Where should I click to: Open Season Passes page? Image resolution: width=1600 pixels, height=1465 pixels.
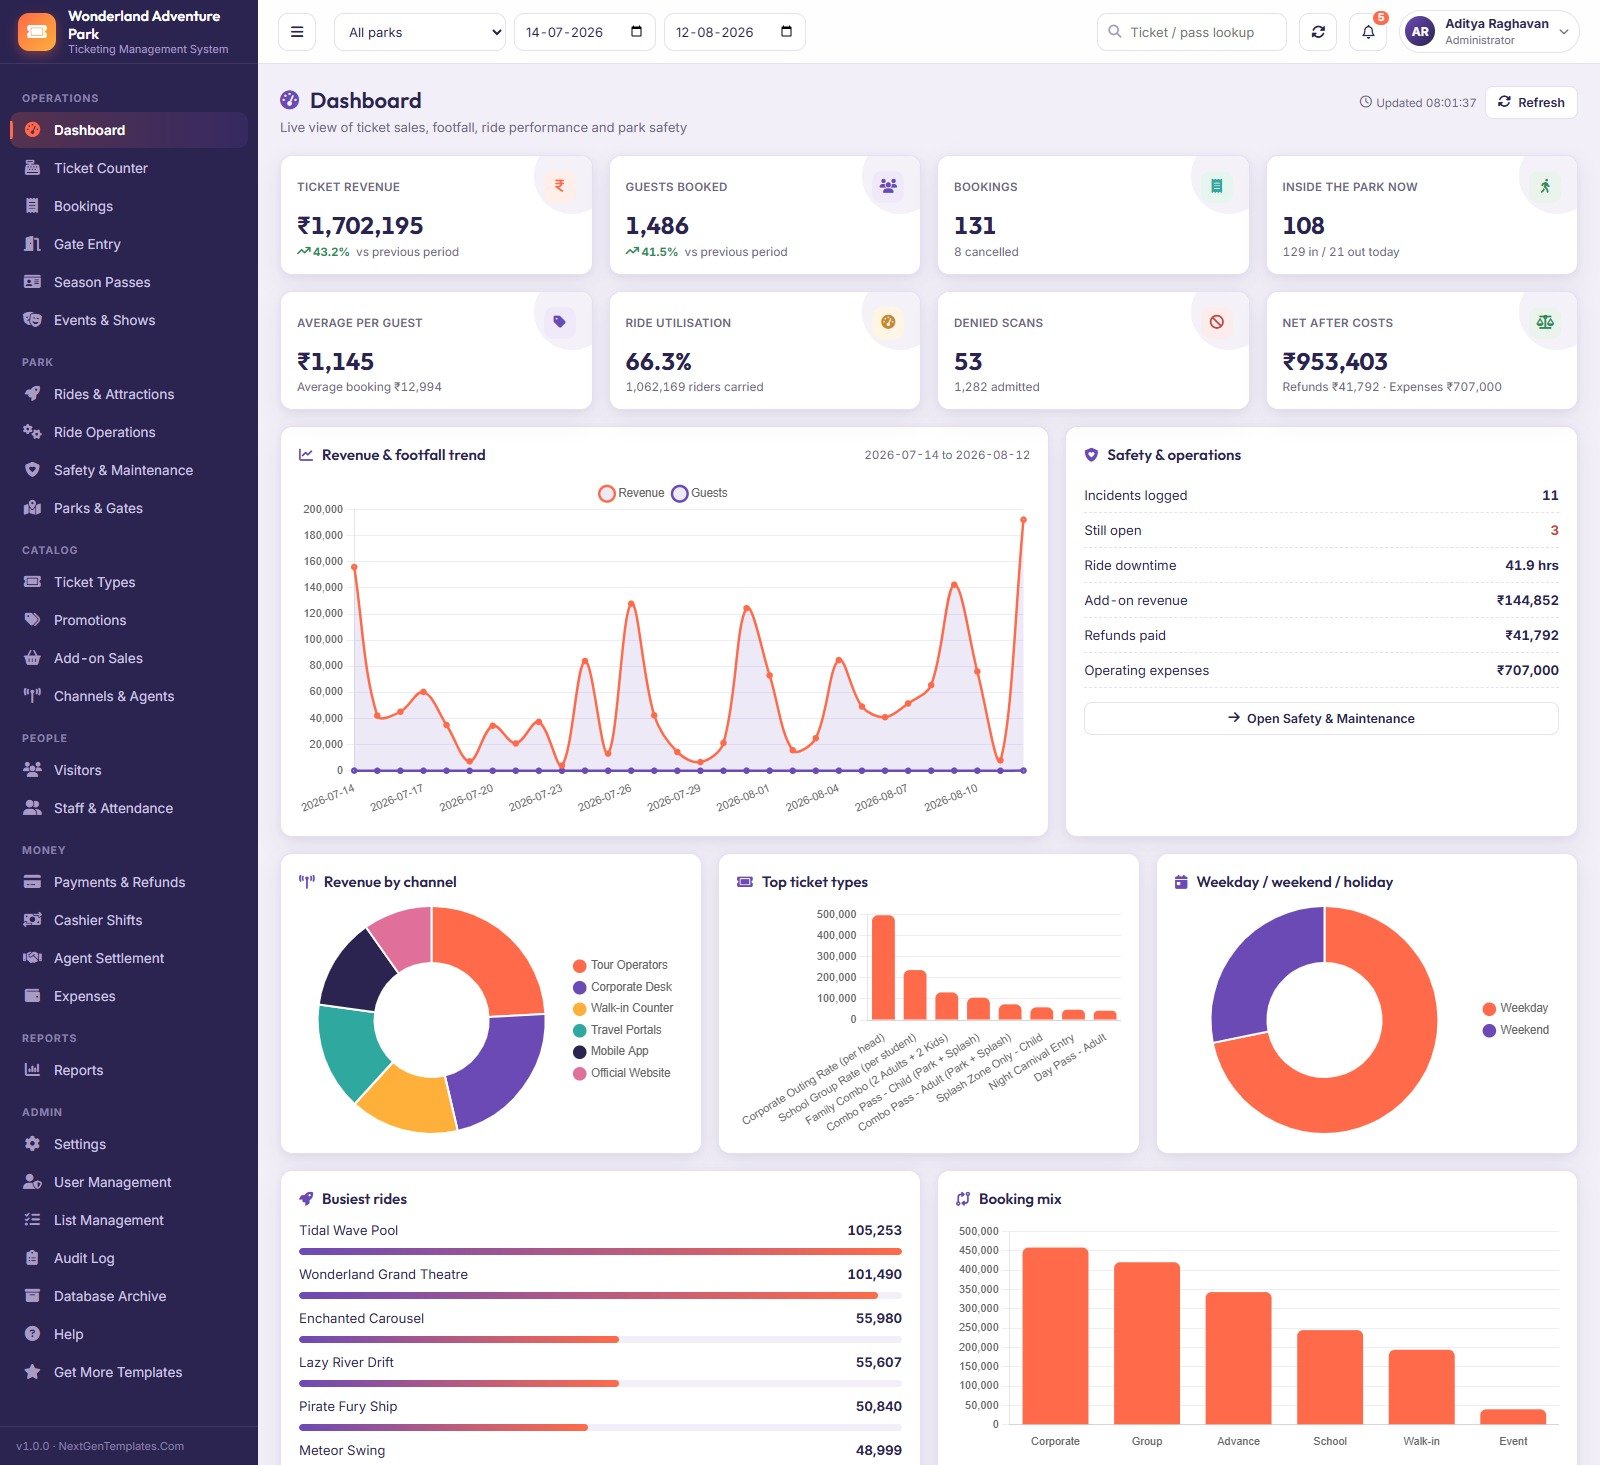pyautogui.click(x=129, y=282)
